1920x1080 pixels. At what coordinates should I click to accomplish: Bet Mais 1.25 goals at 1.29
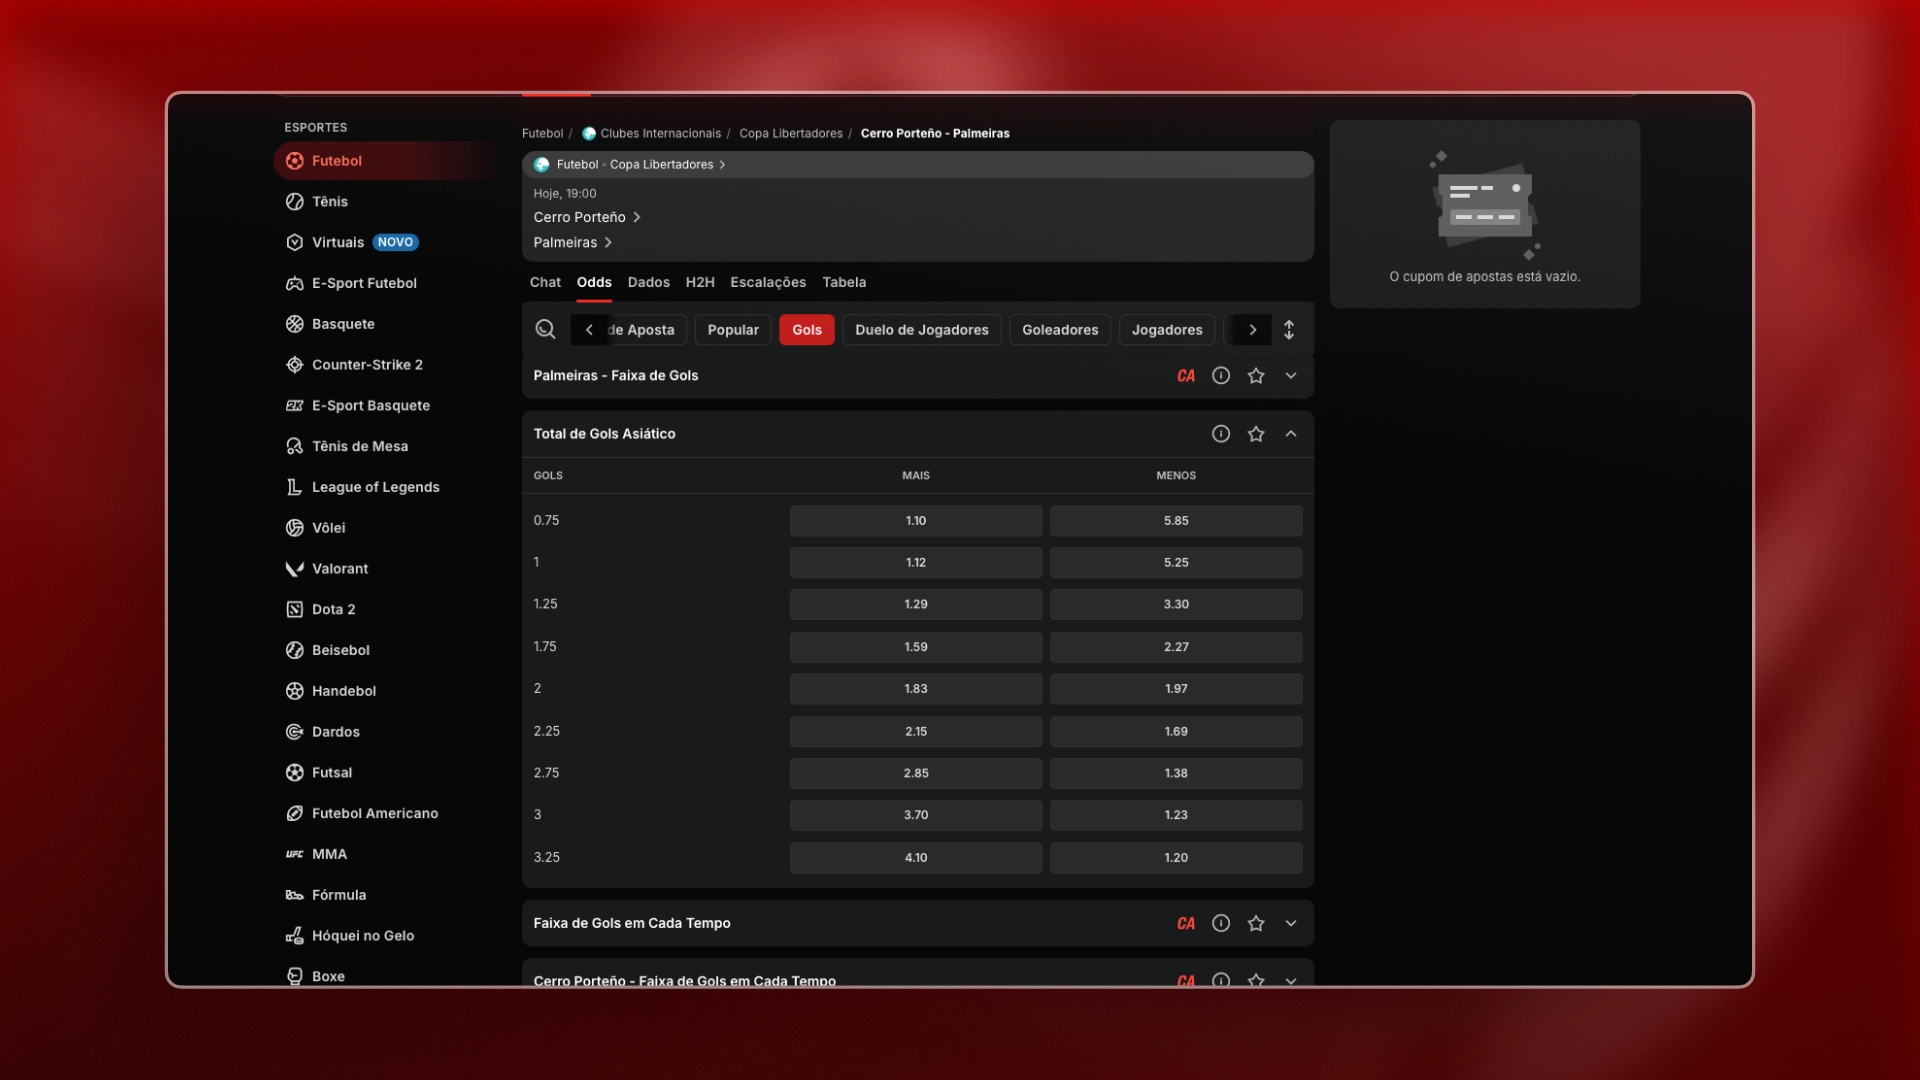916,605
